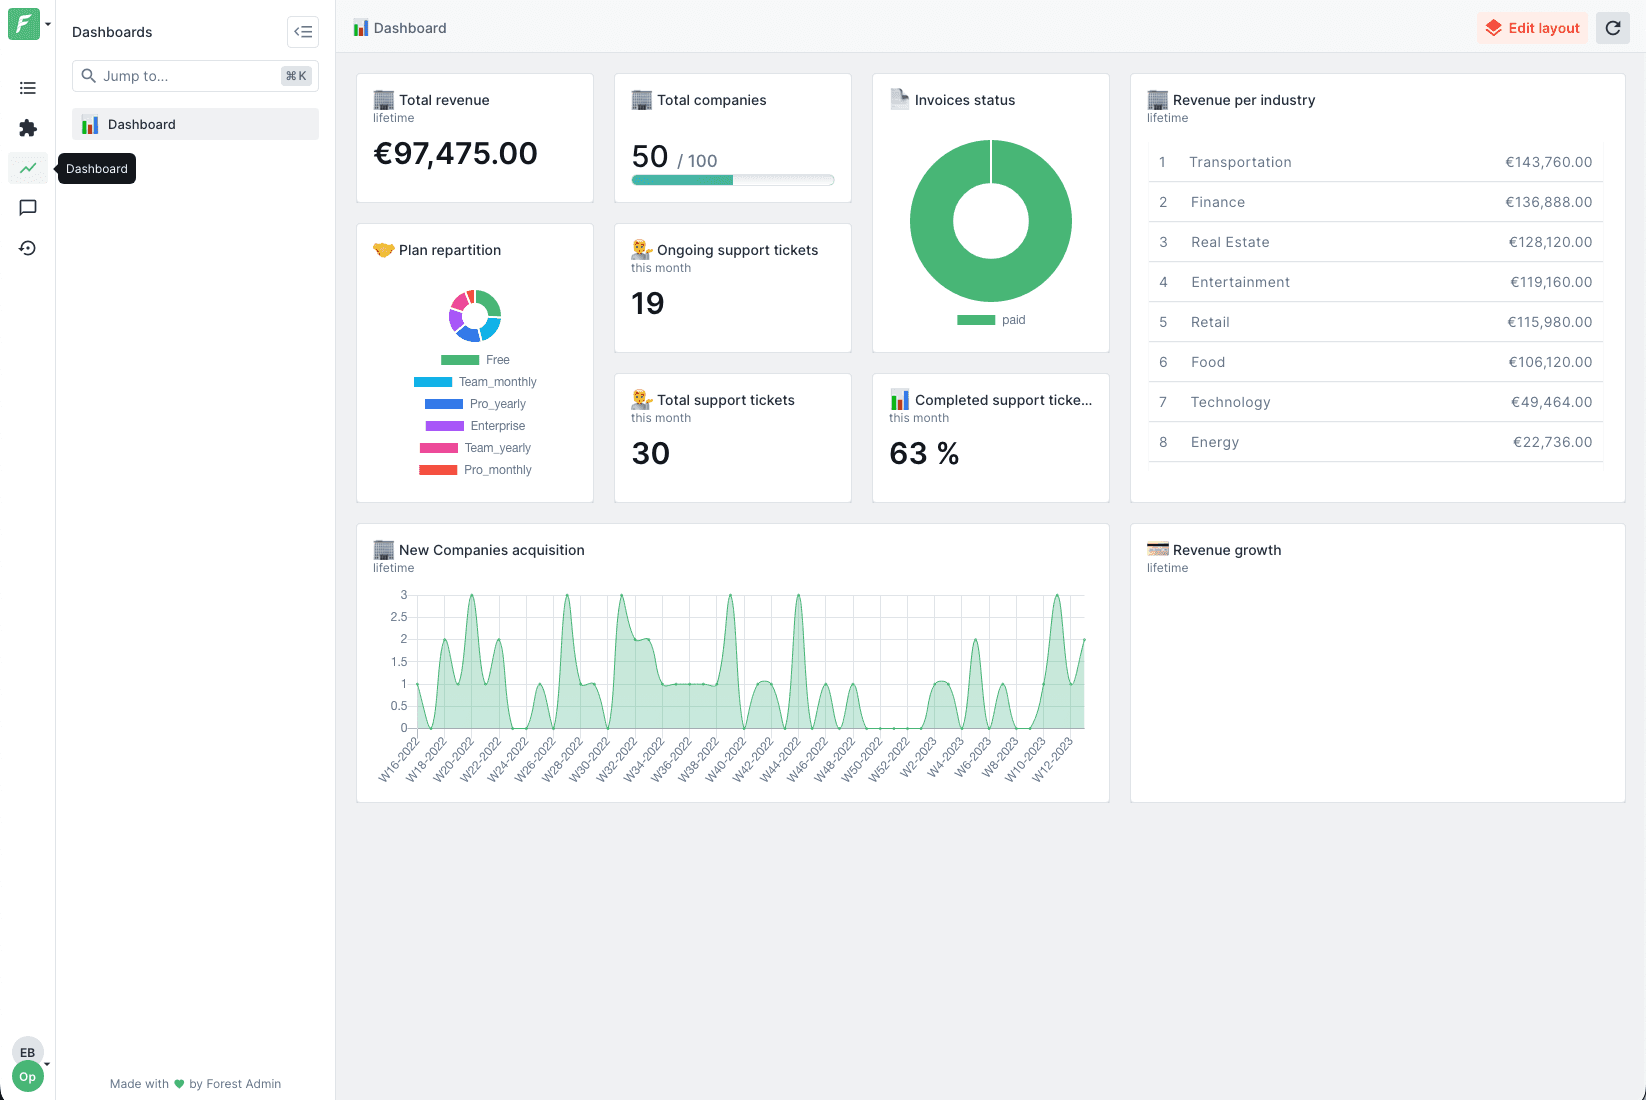
Task: Select the Transportation leaderboard row
Action: click(1376, 162)
